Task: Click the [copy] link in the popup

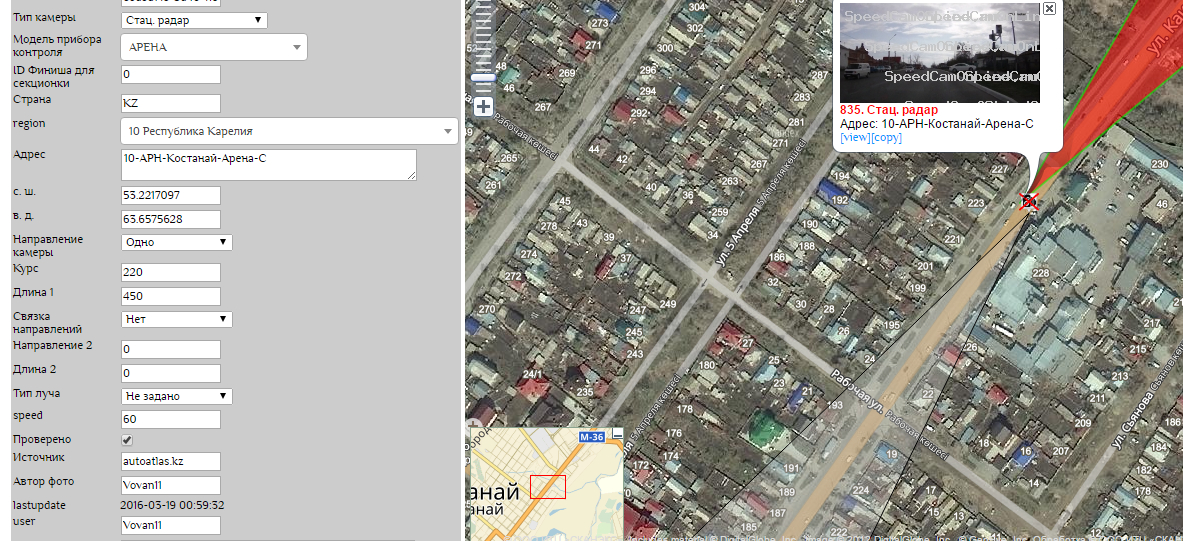Action: click(x=886, y=137)
